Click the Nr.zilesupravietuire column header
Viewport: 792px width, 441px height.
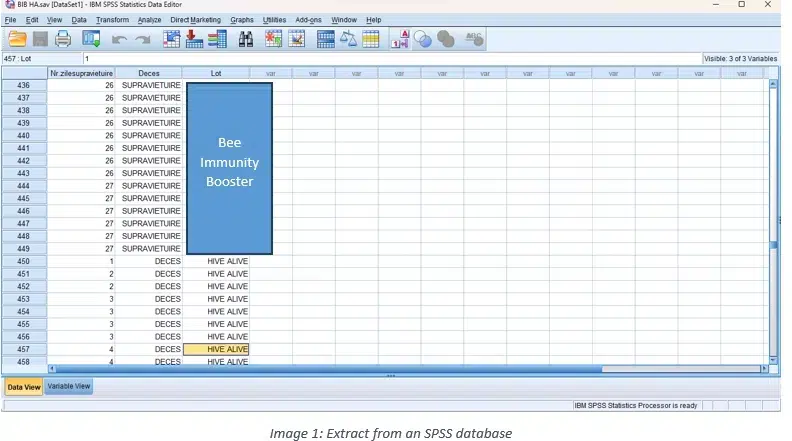[x=82, y=73]
